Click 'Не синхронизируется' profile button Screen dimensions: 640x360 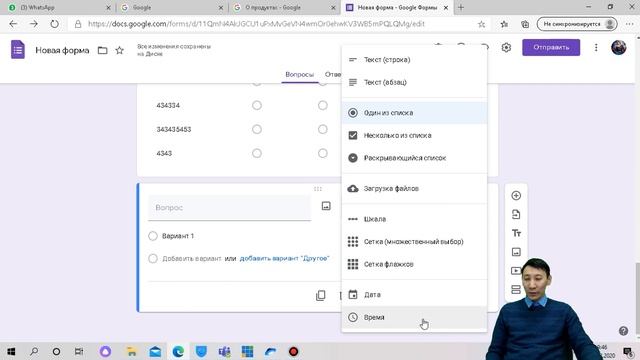pos(577,24)
